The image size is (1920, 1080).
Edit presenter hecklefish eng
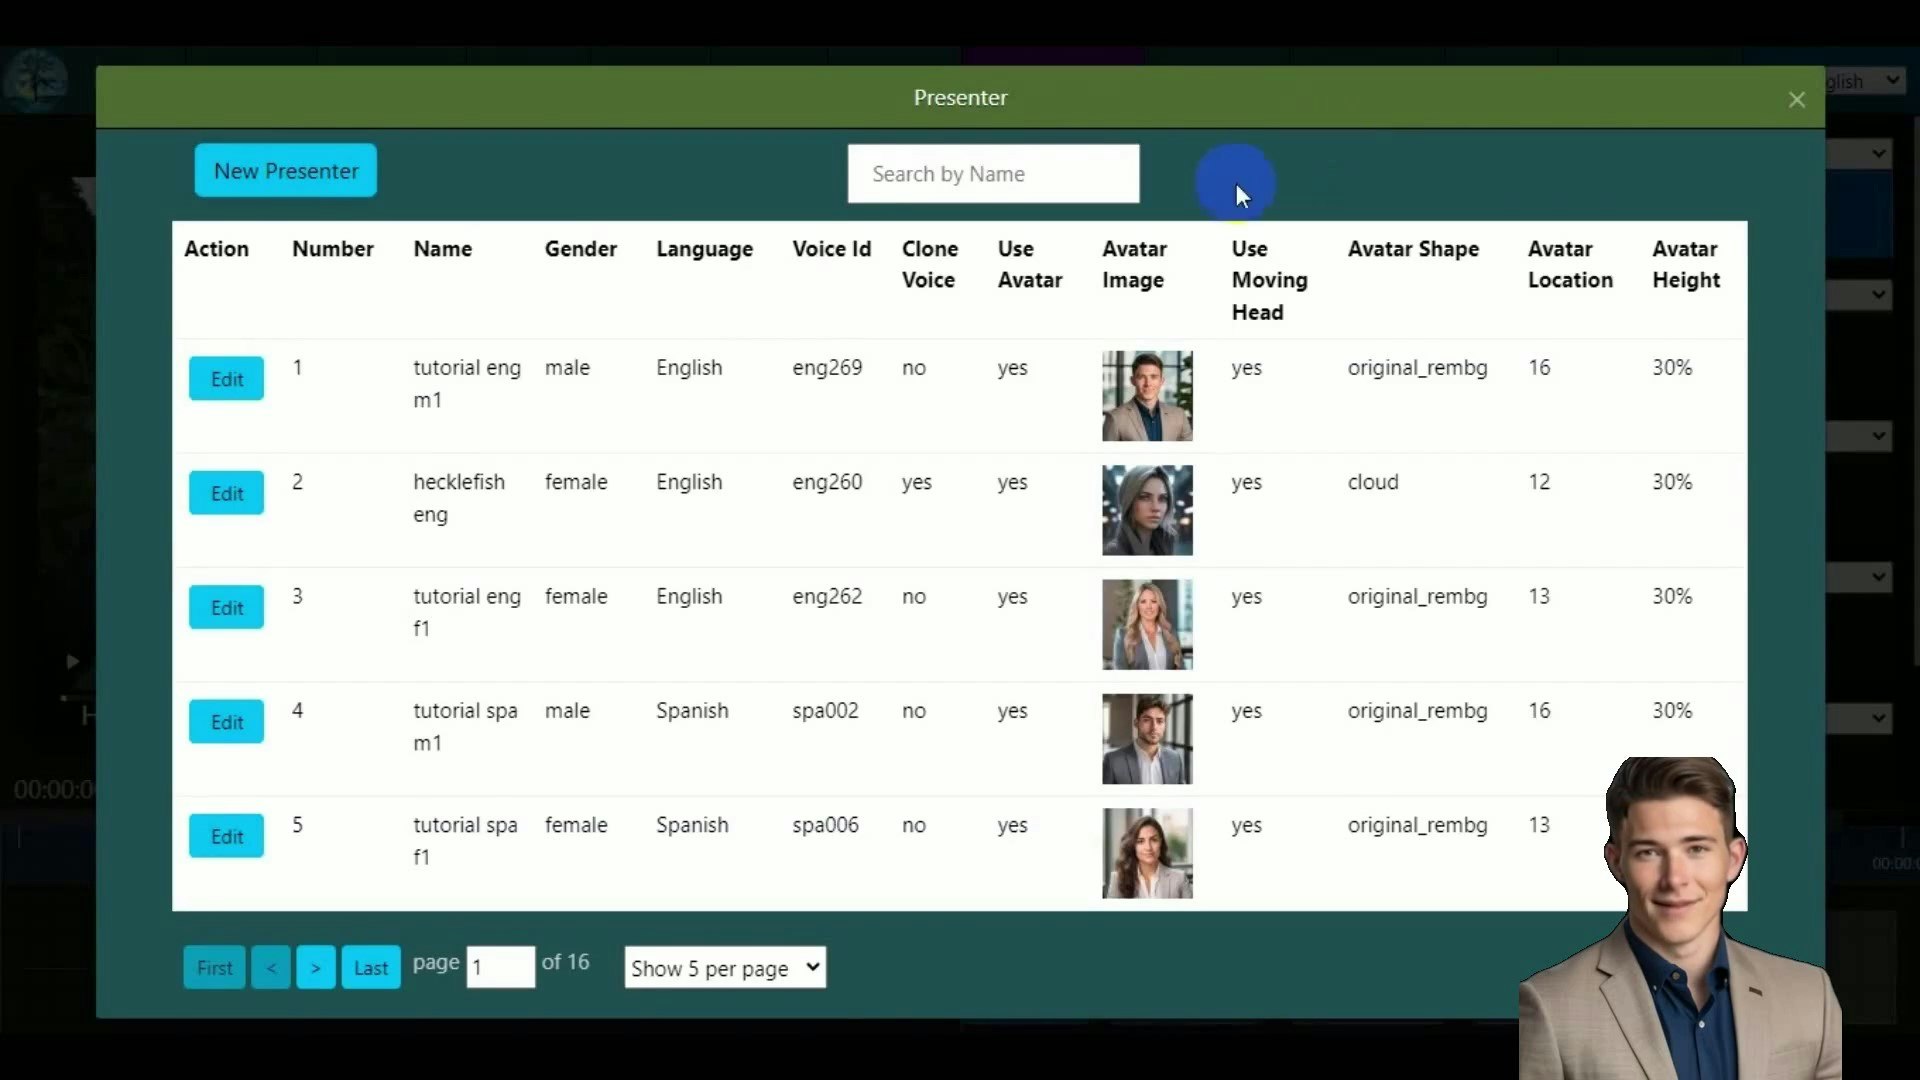point(226,493)
